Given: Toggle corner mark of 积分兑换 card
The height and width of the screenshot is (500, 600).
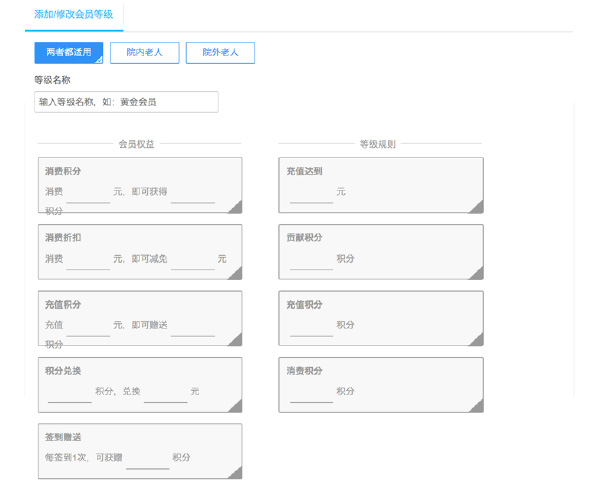Looking at the screenshot, I should tap(235, 405).
